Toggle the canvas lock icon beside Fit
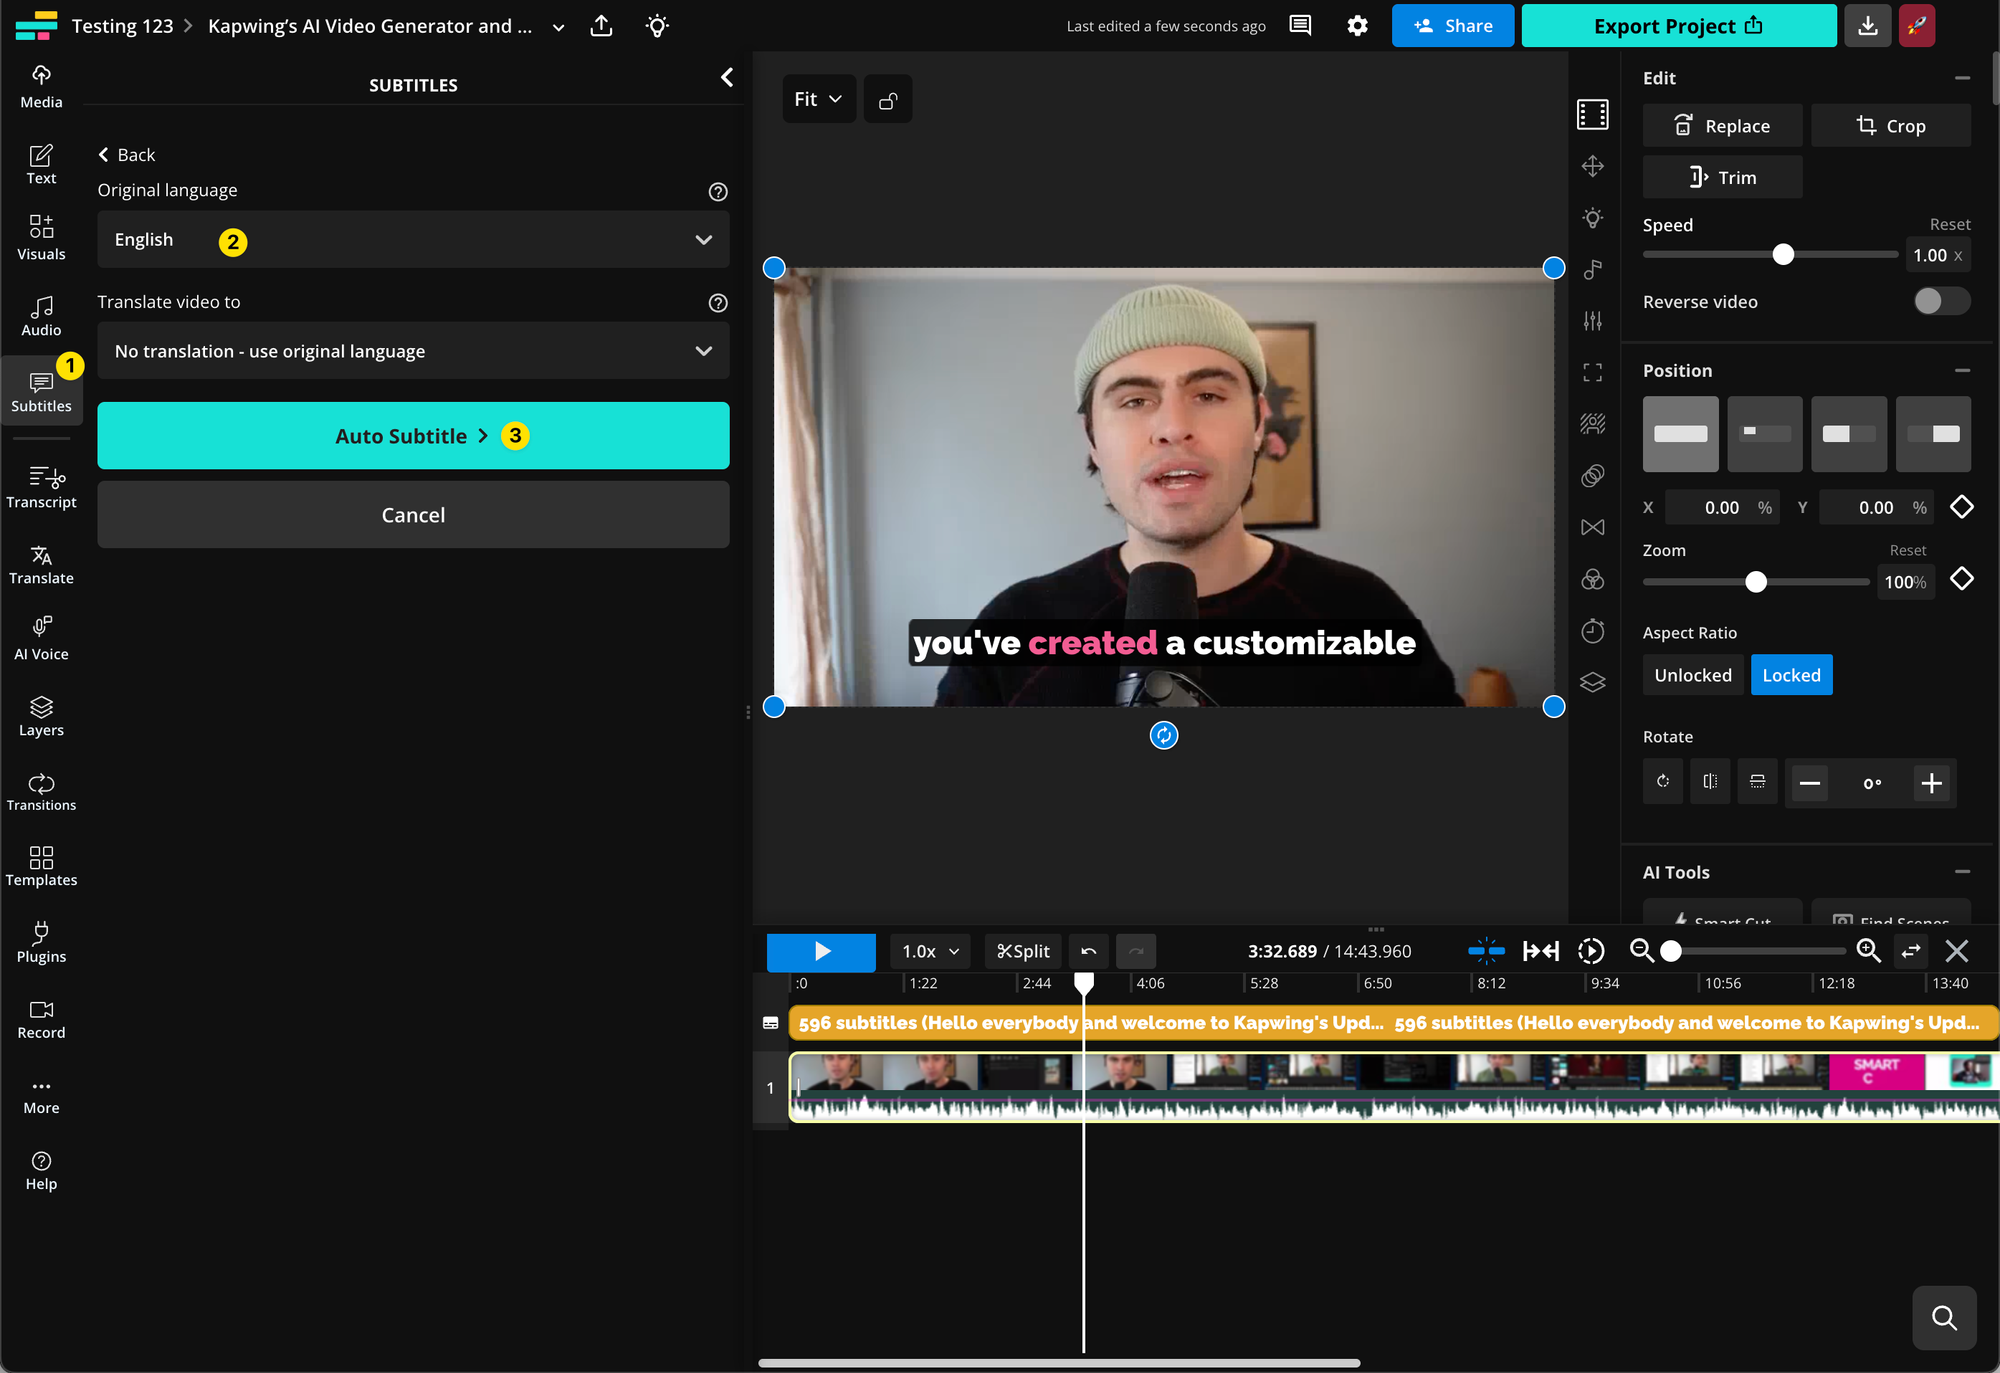 (x=887, y=100)
